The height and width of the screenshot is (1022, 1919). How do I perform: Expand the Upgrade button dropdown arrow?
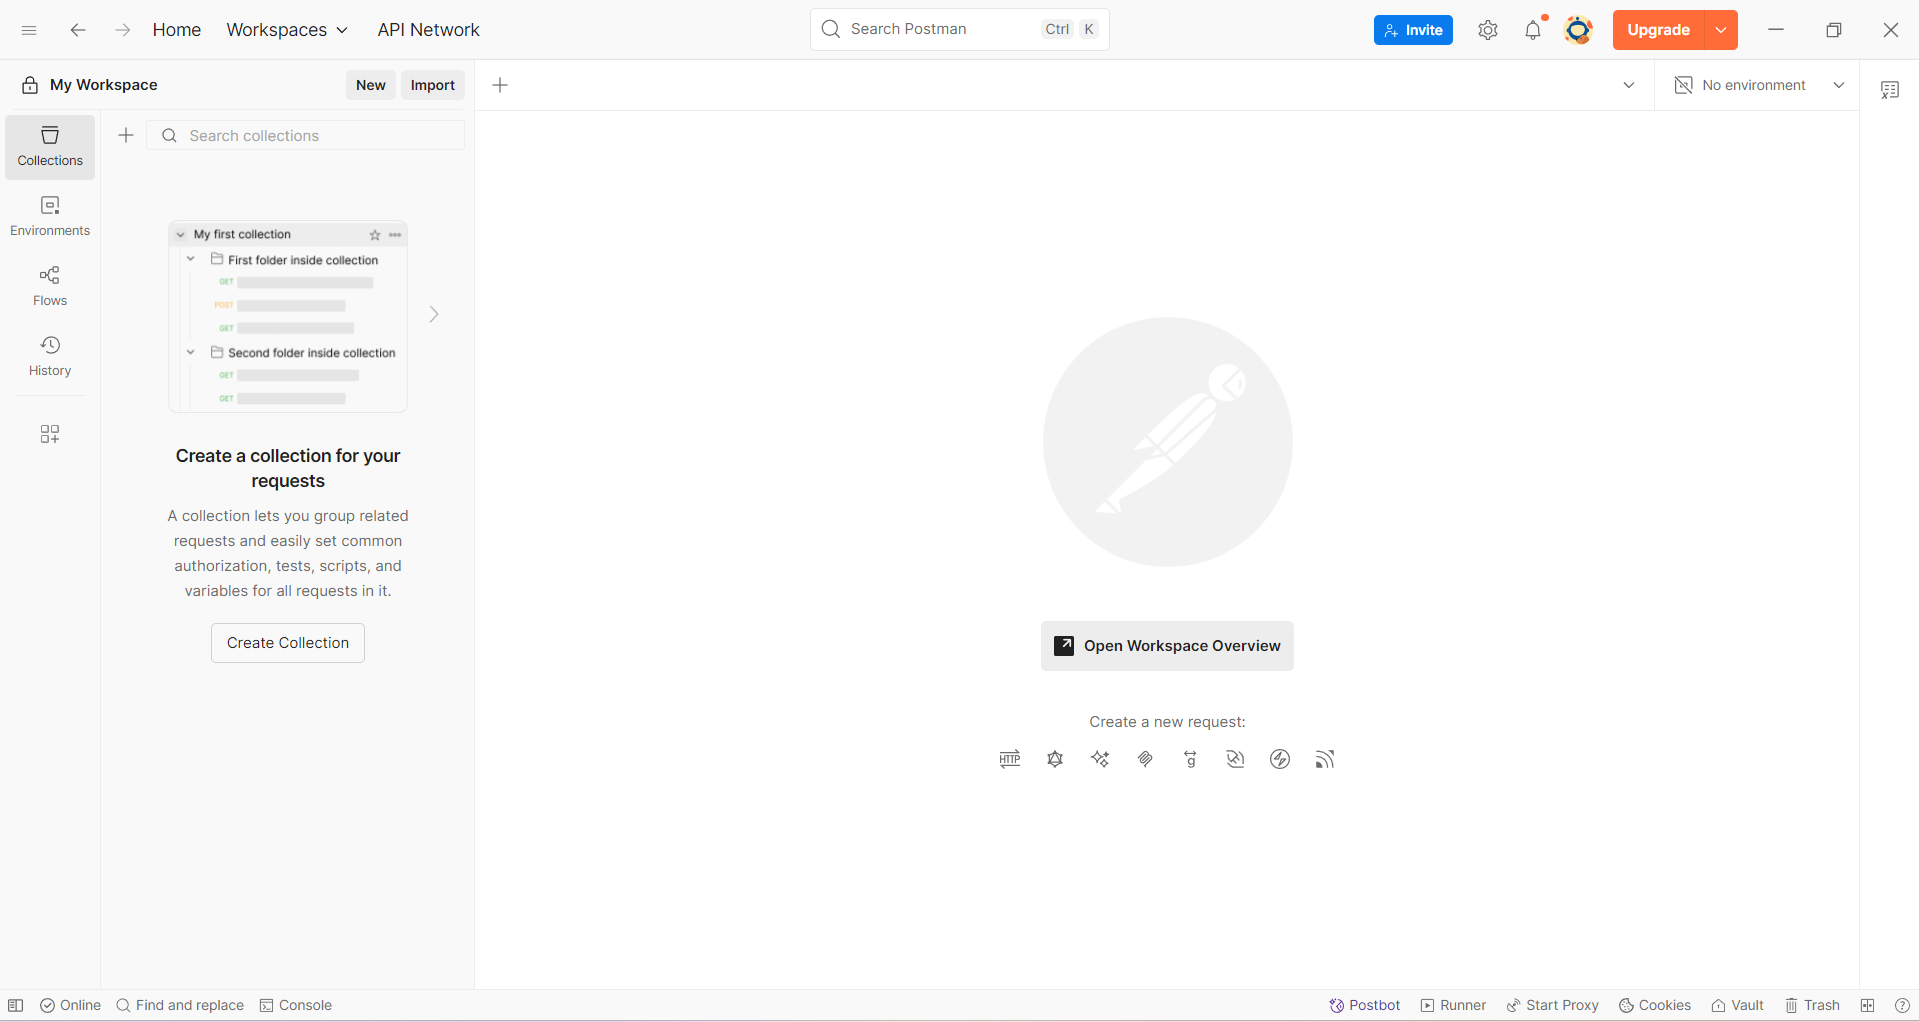click(x=1721, y=30)
